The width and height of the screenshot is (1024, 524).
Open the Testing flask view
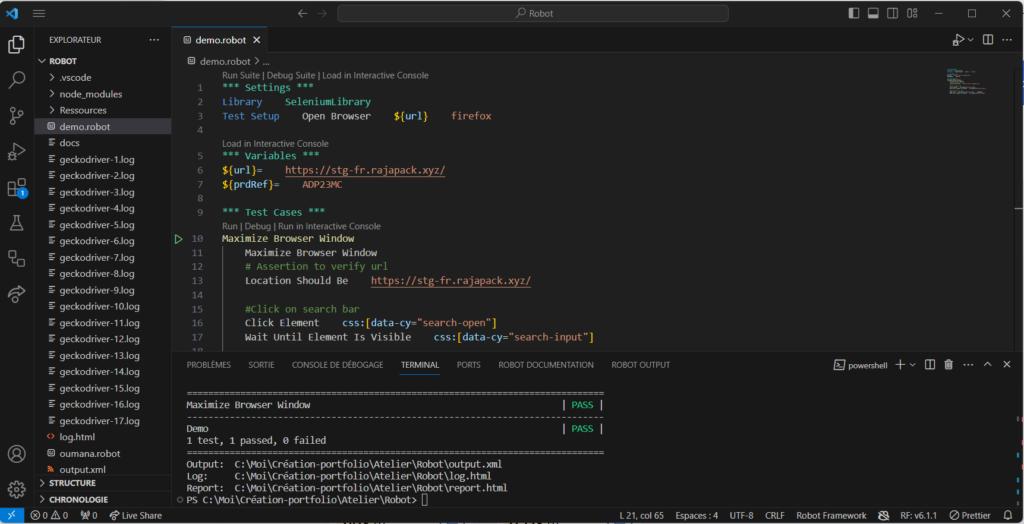(x=16, y=223)
